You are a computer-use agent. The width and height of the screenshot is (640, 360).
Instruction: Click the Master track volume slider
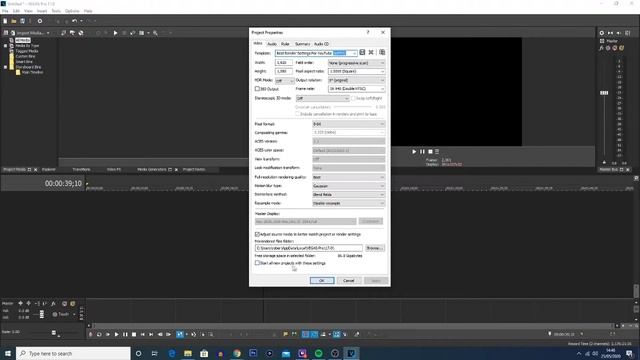coord(42,313)
